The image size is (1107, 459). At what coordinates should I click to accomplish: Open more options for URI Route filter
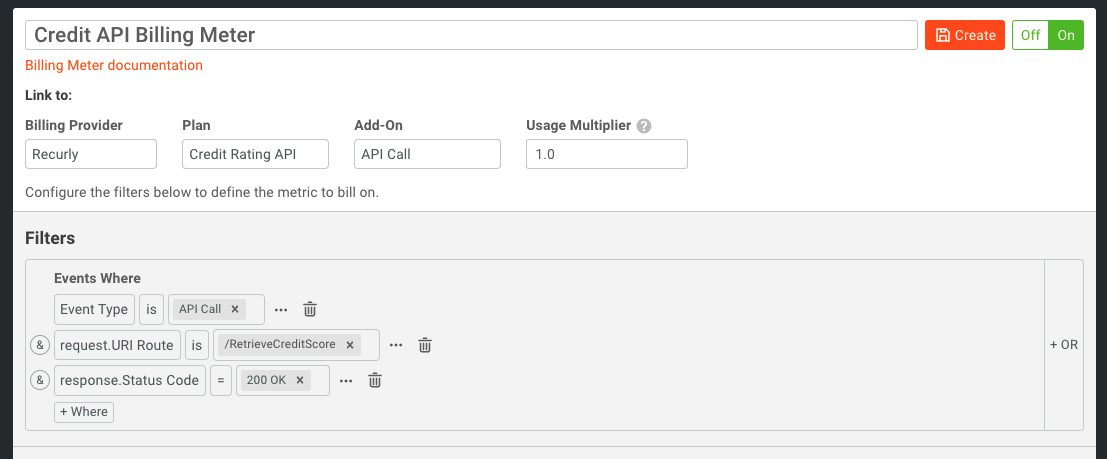396,345
